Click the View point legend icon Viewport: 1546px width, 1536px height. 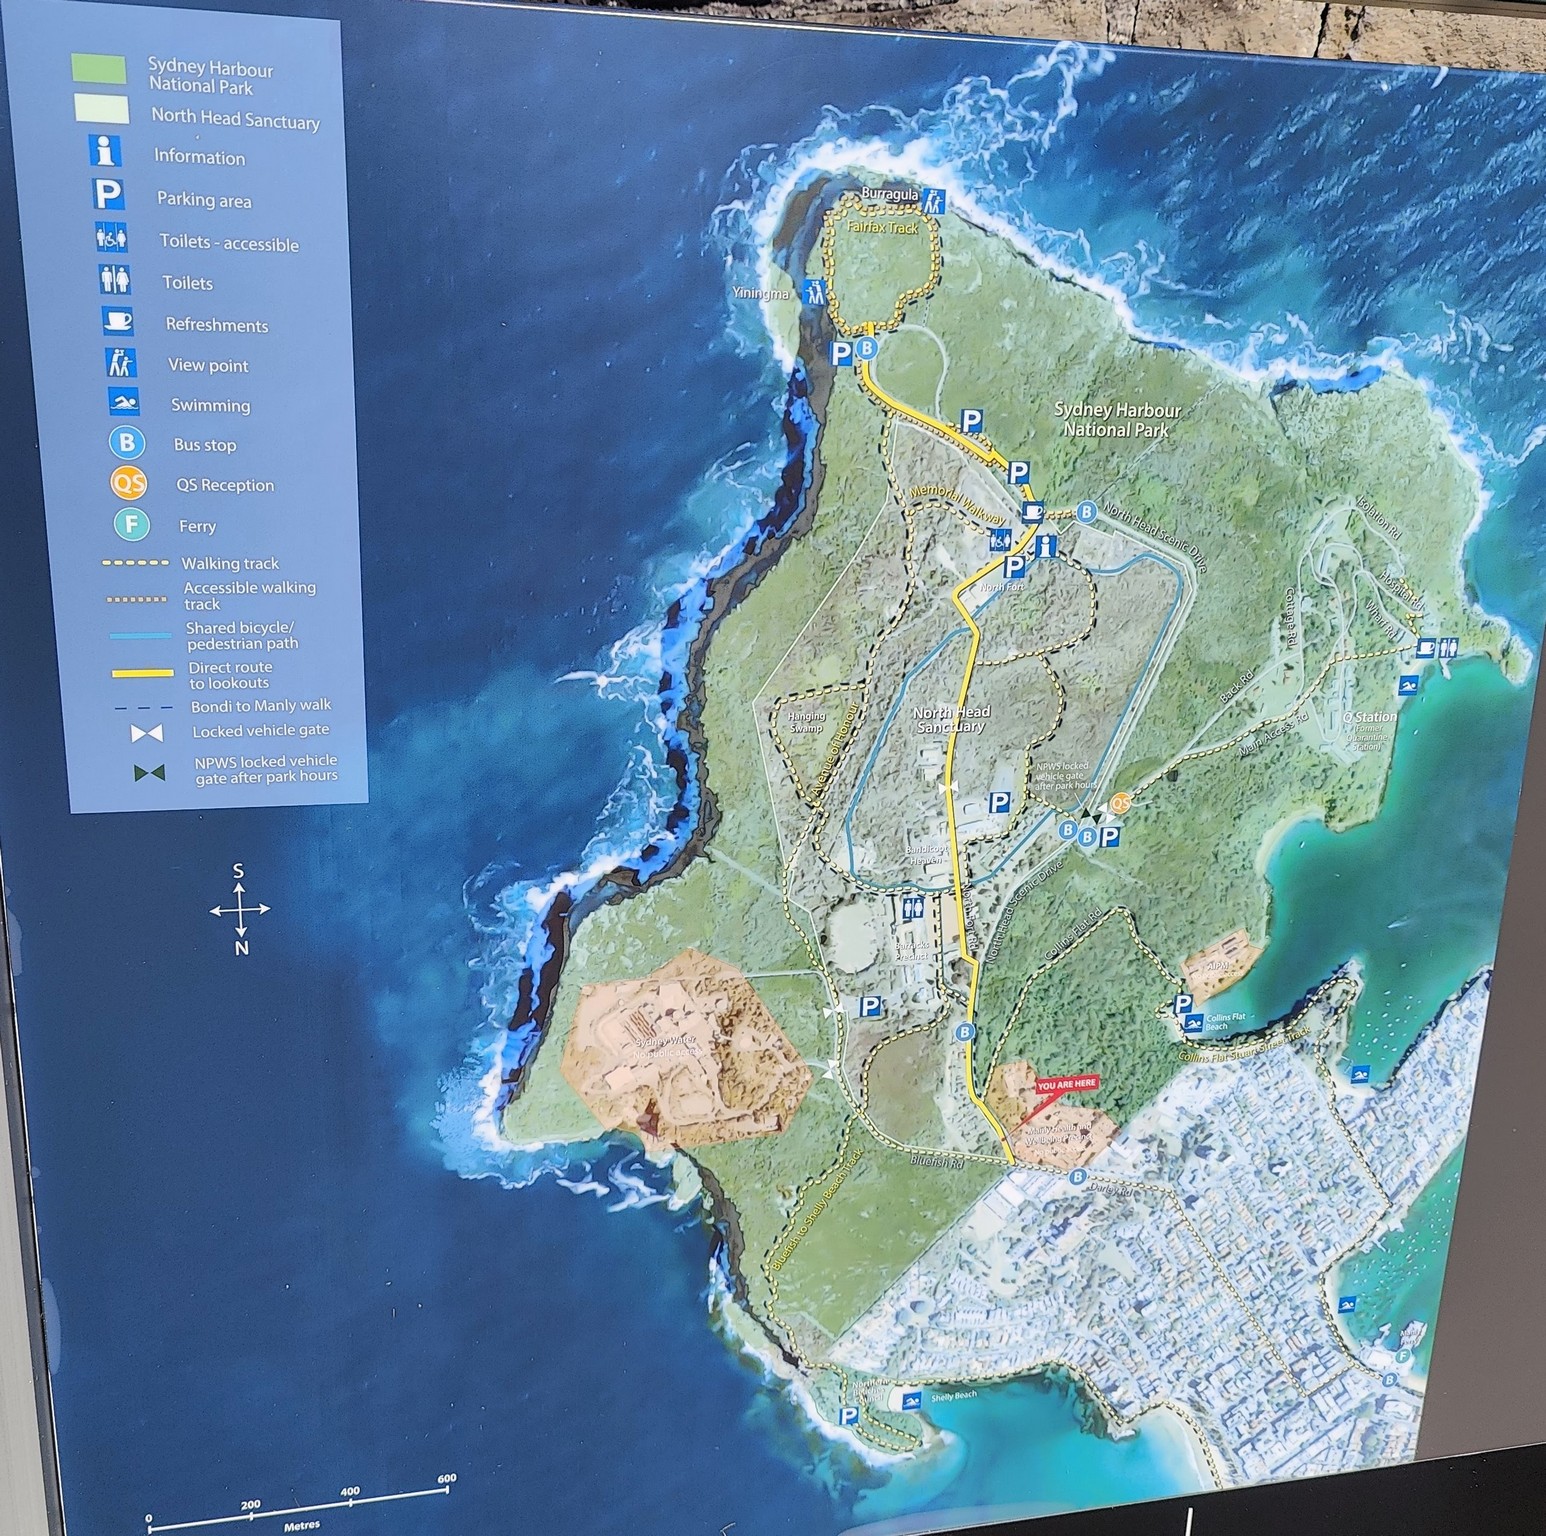[x=122, y=362]
